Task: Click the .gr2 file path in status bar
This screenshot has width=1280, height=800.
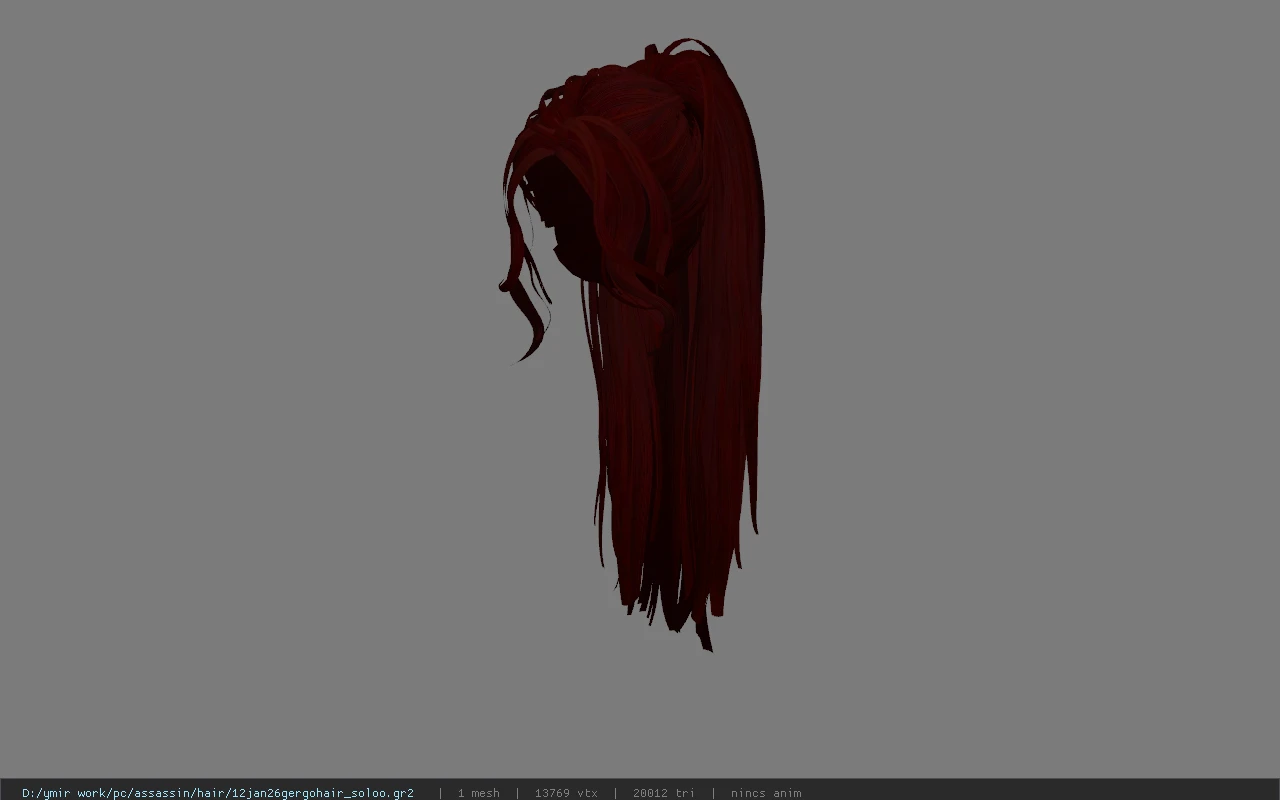Action: pos(218,793)
